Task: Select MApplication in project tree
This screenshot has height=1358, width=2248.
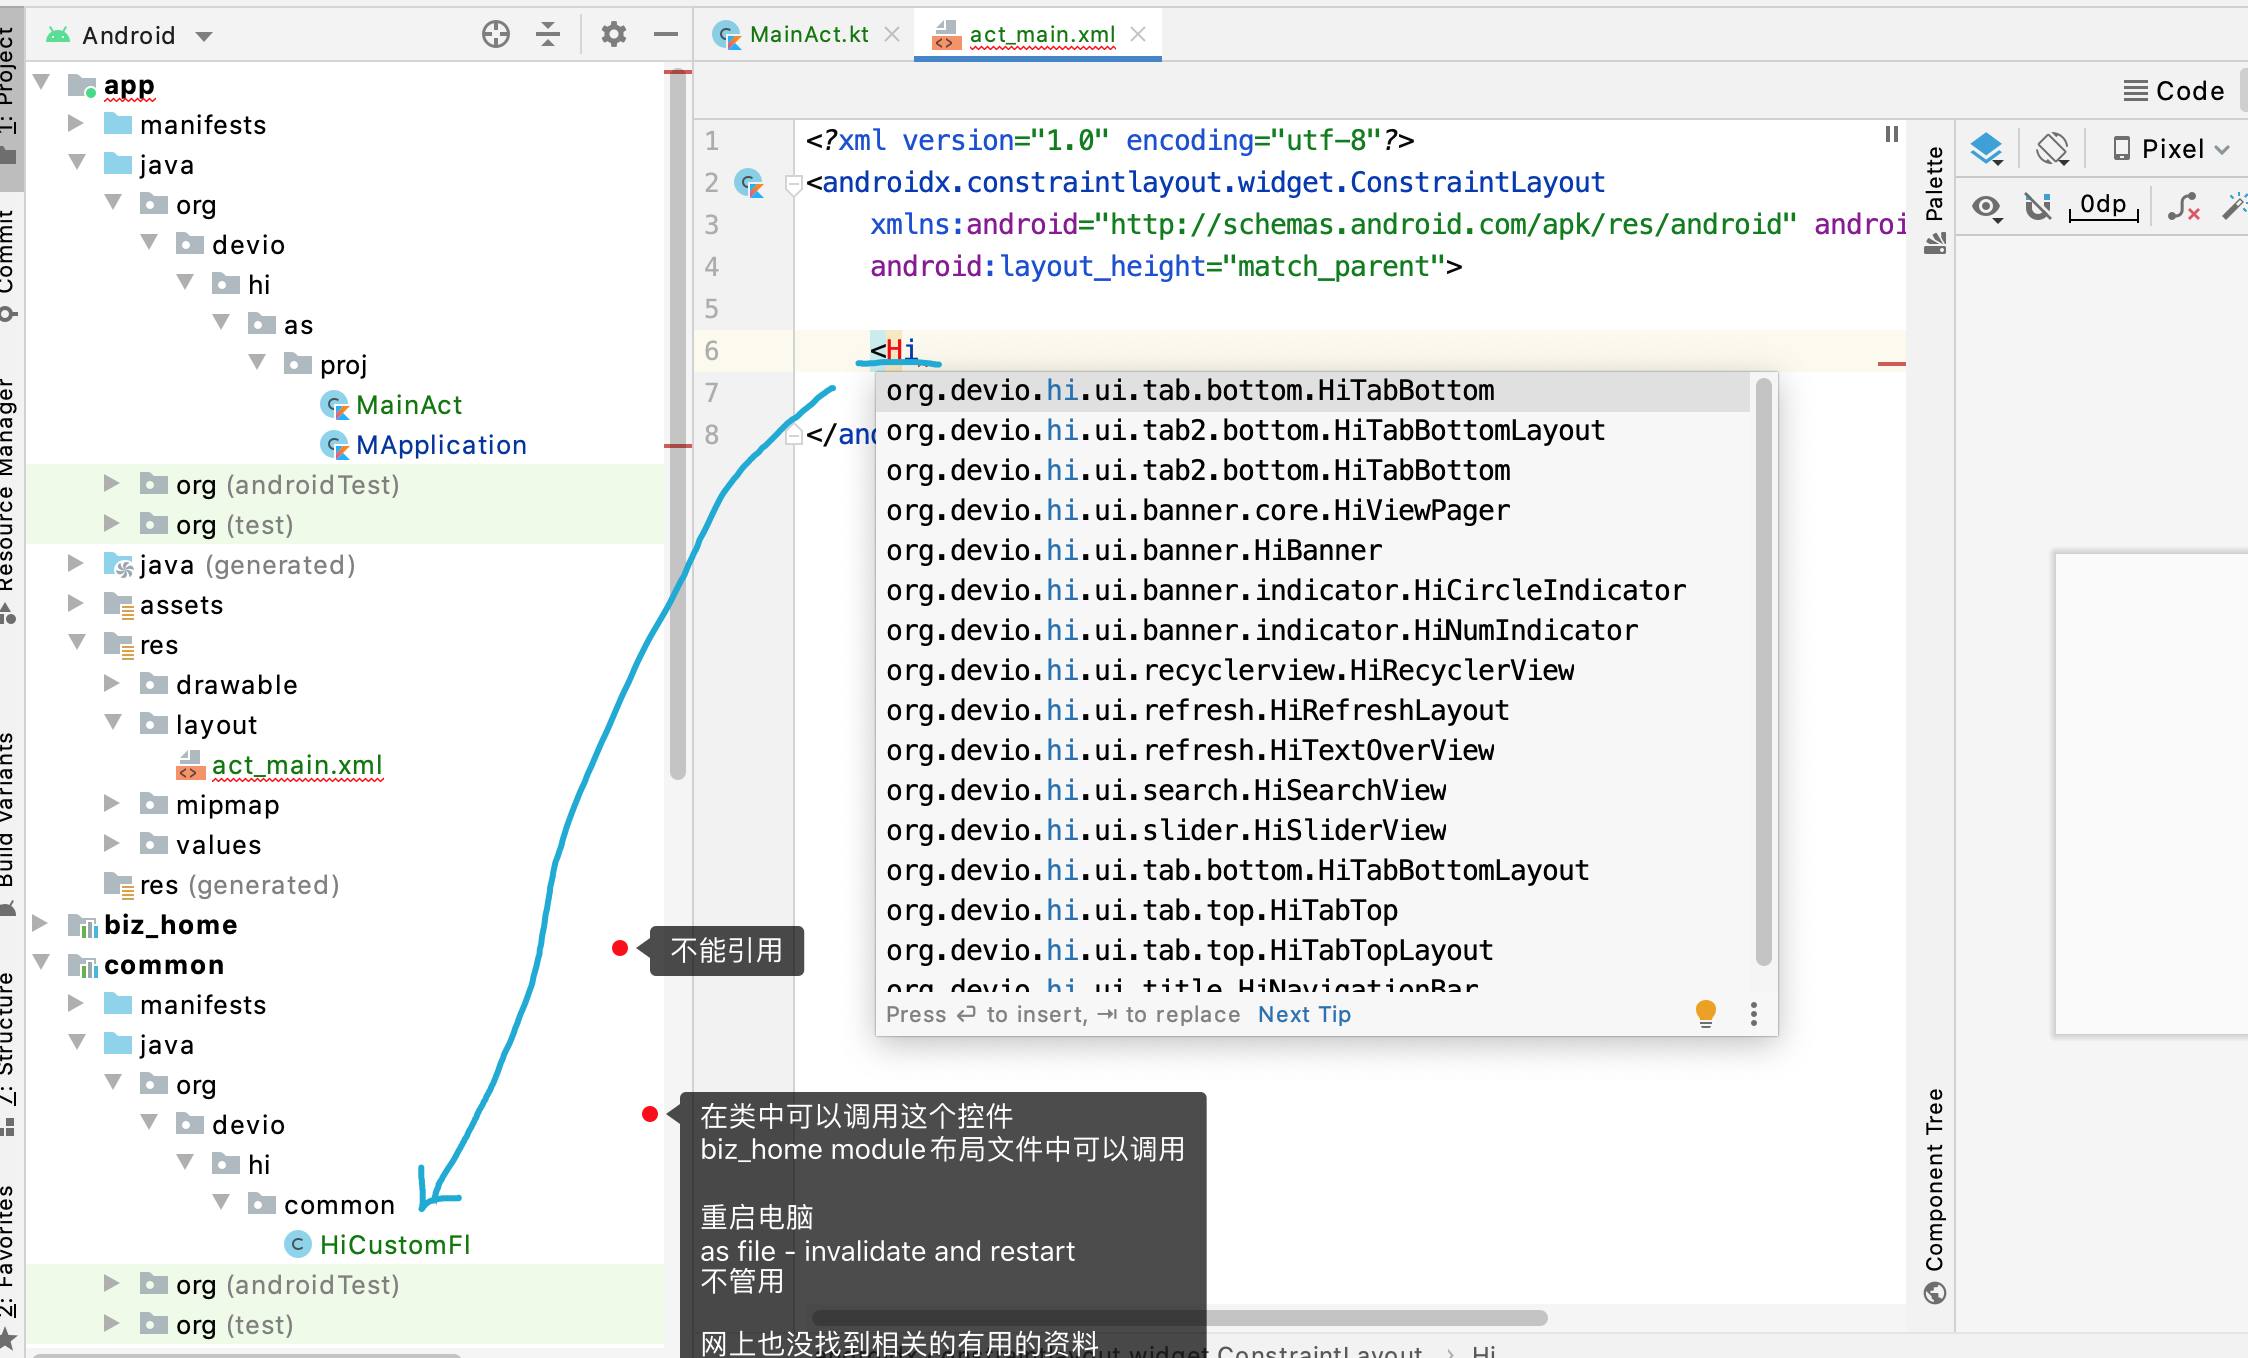Action: (x=440, y=445)
